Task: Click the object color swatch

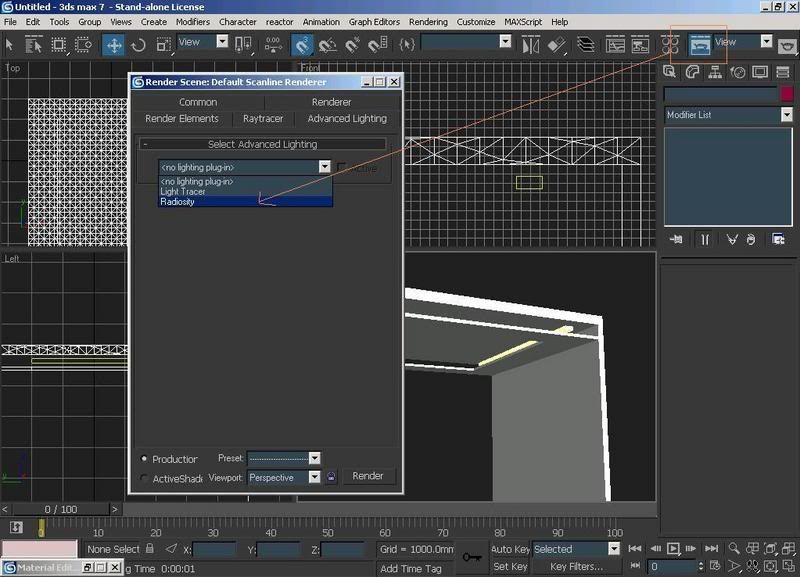Action: [787, 93]
